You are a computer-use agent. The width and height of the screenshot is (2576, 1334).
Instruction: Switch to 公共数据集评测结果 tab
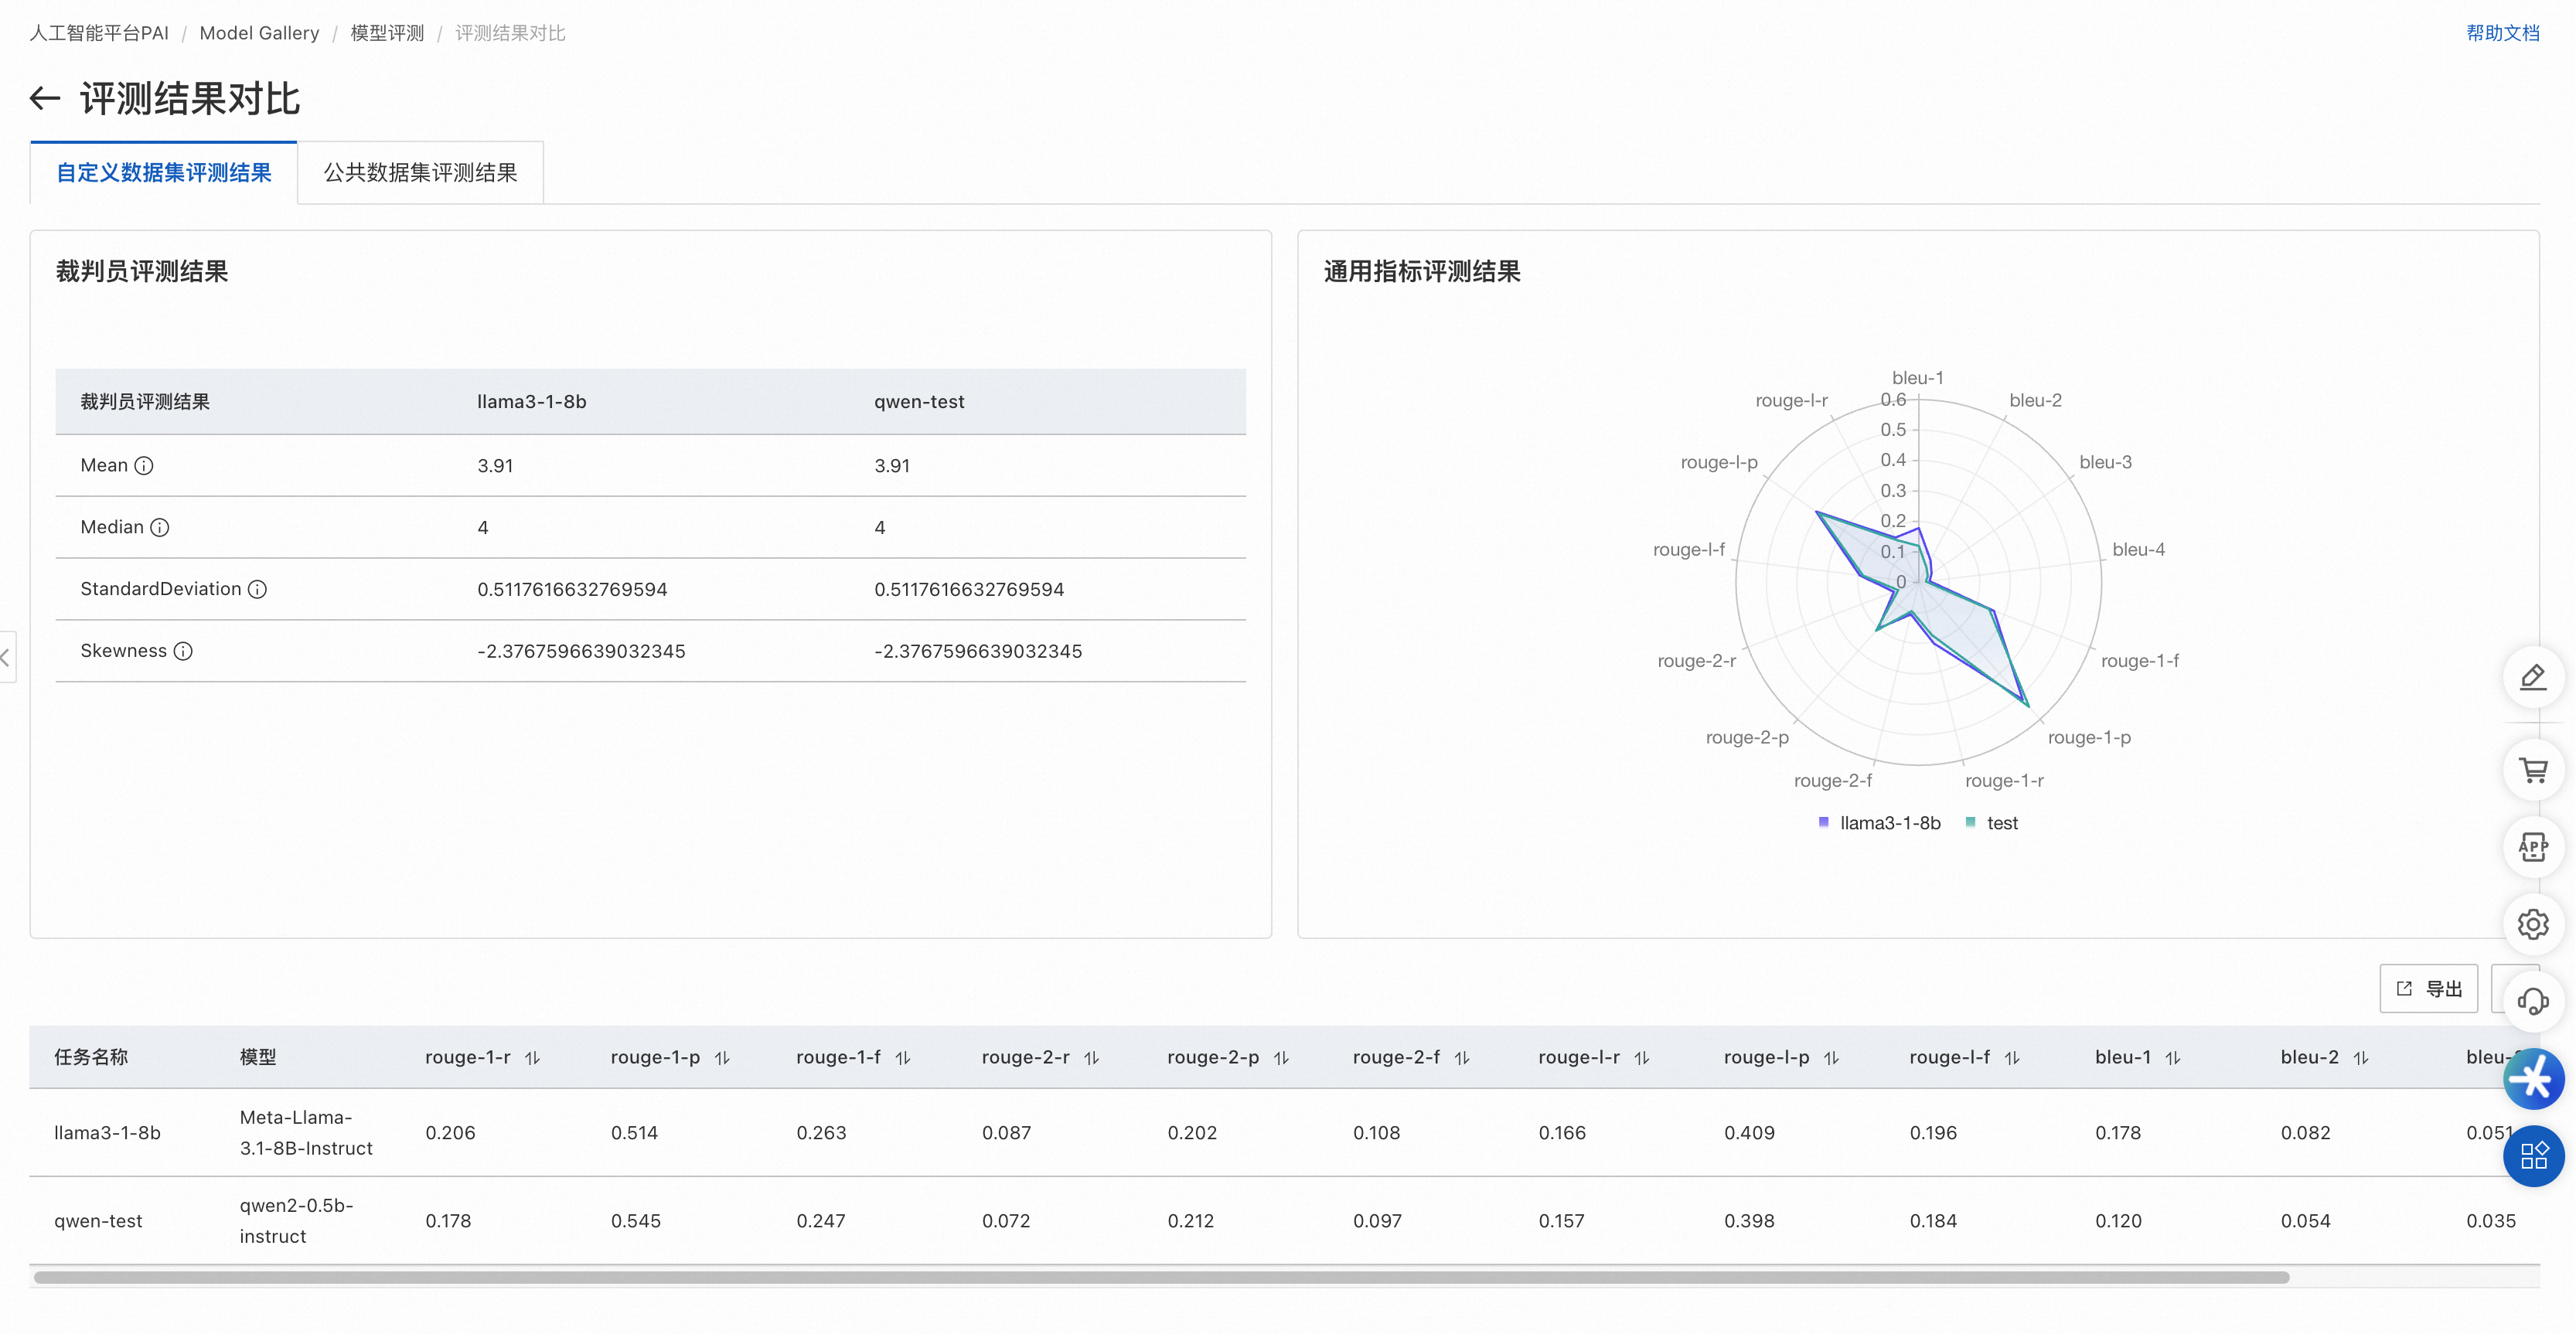[420, 173]
